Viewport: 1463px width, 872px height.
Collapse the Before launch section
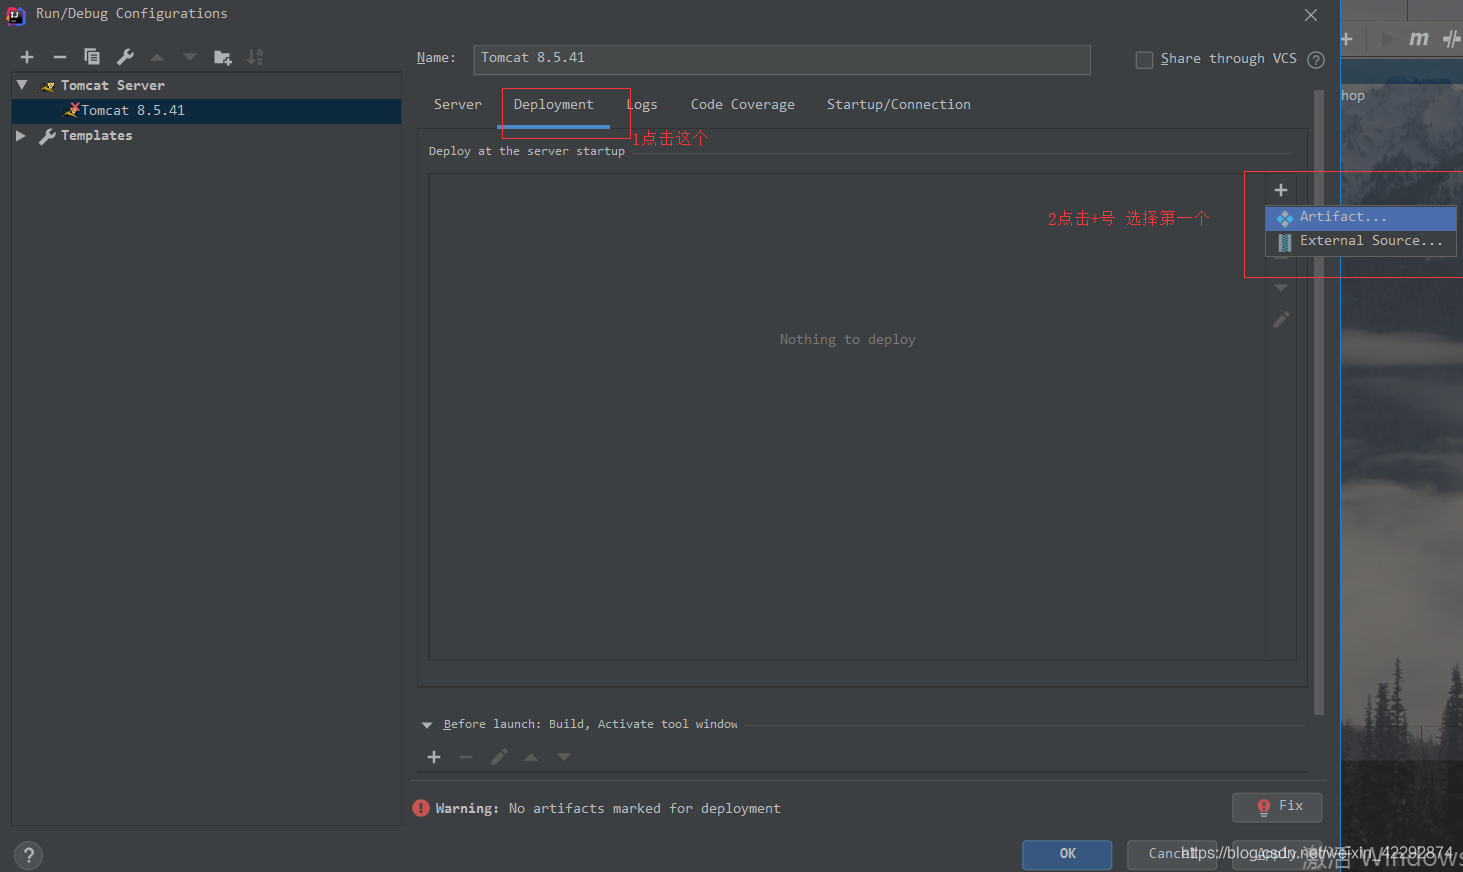click(x=427, y=725)
